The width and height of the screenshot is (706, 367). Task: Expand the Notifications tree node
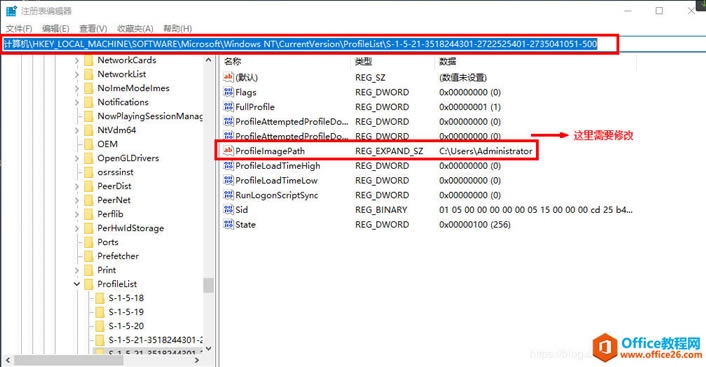pos(77,102)
